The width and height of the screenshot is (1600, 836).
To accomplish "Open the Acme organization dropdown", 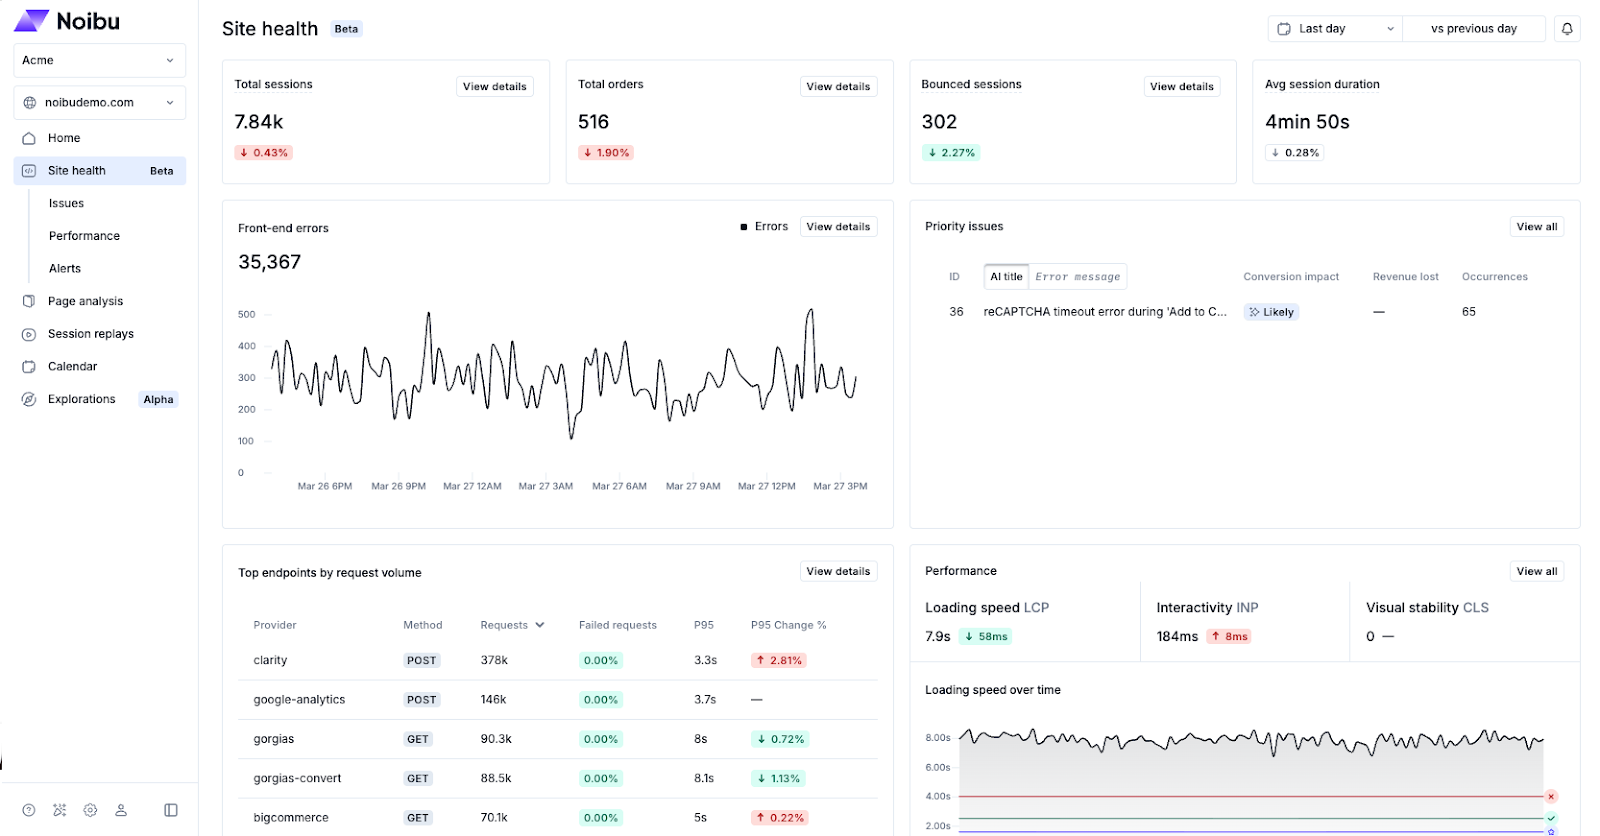I will (99, 60).
